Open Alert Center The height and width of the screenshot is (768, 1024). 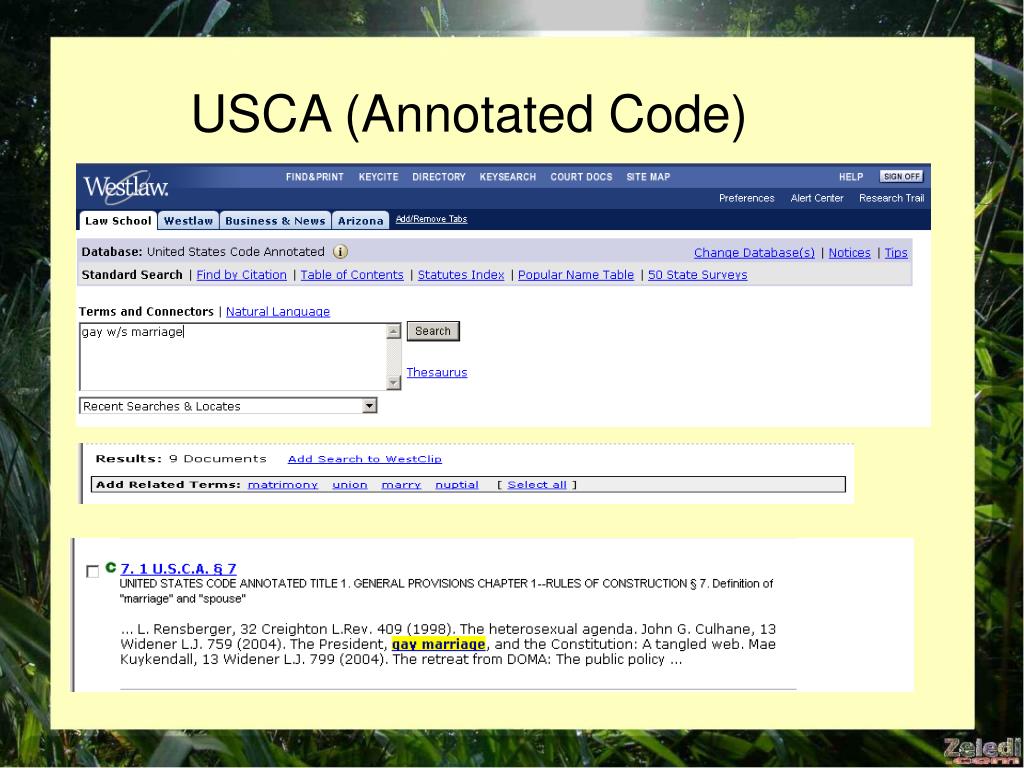point(817,198)
